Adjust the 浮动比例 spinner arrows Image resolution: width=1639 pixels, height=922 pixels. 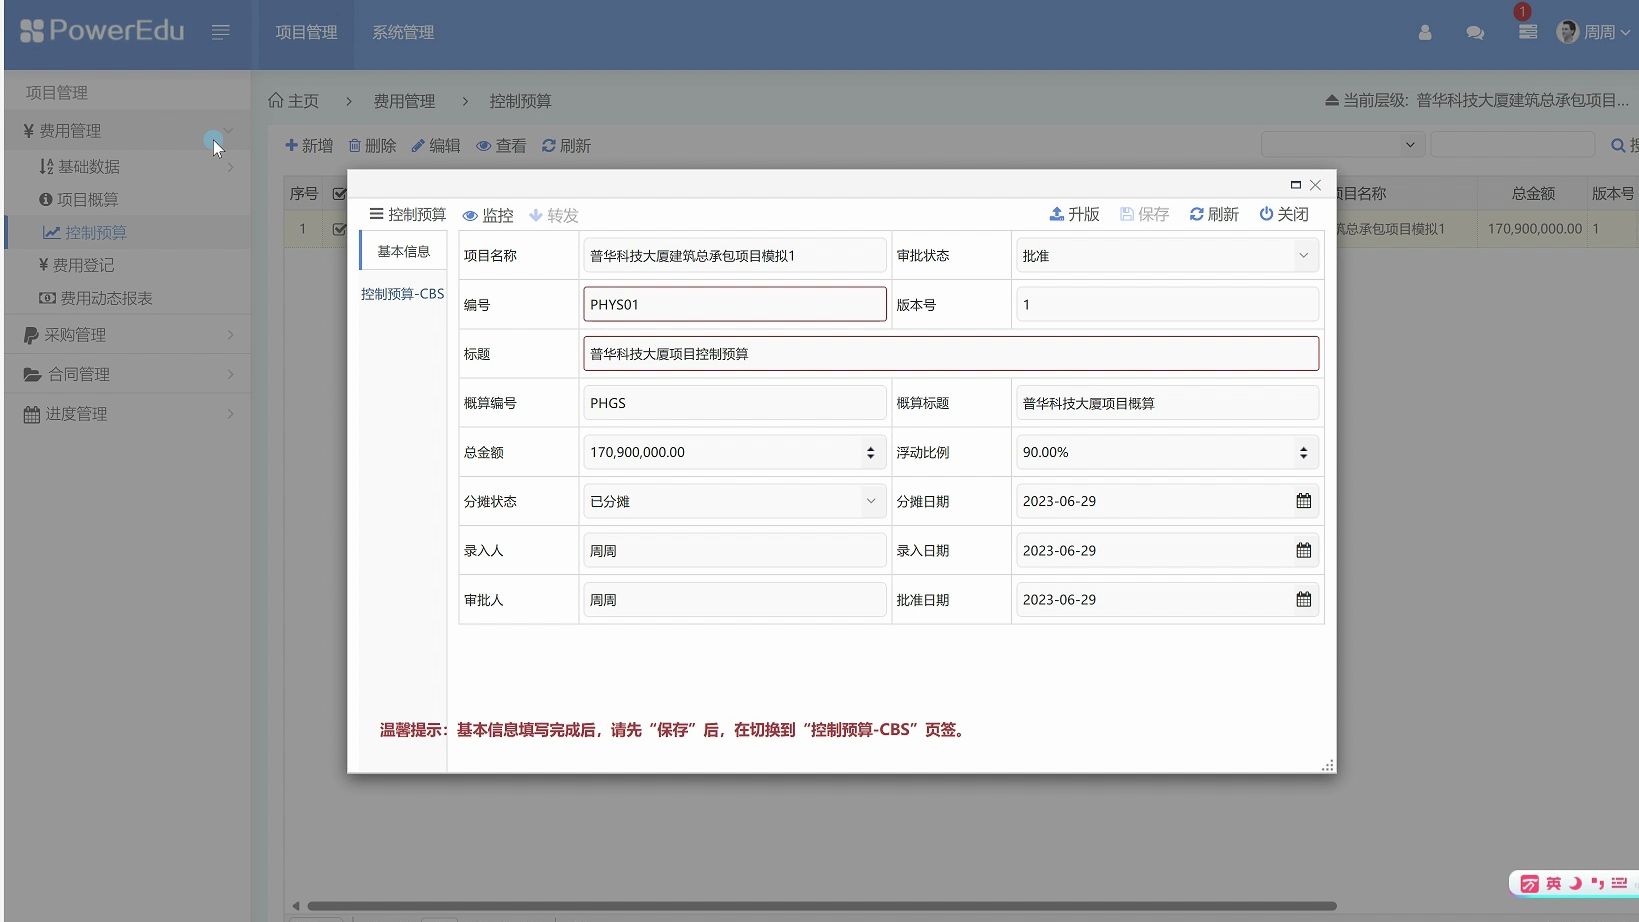[x=1304, y=453]
